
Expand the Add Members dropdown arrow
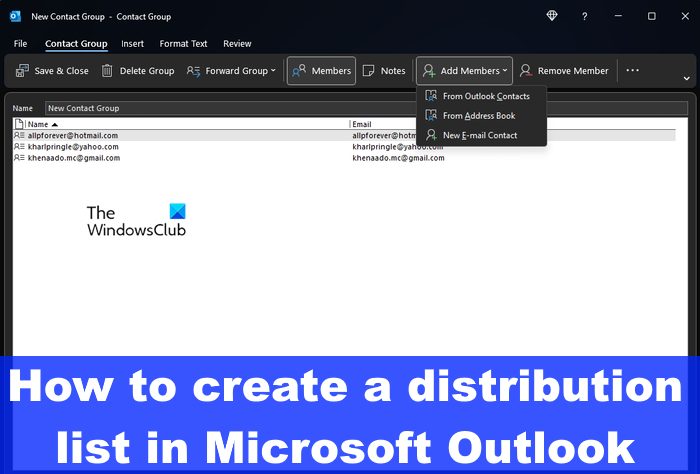pyautogui.click(x=504, y=71)
